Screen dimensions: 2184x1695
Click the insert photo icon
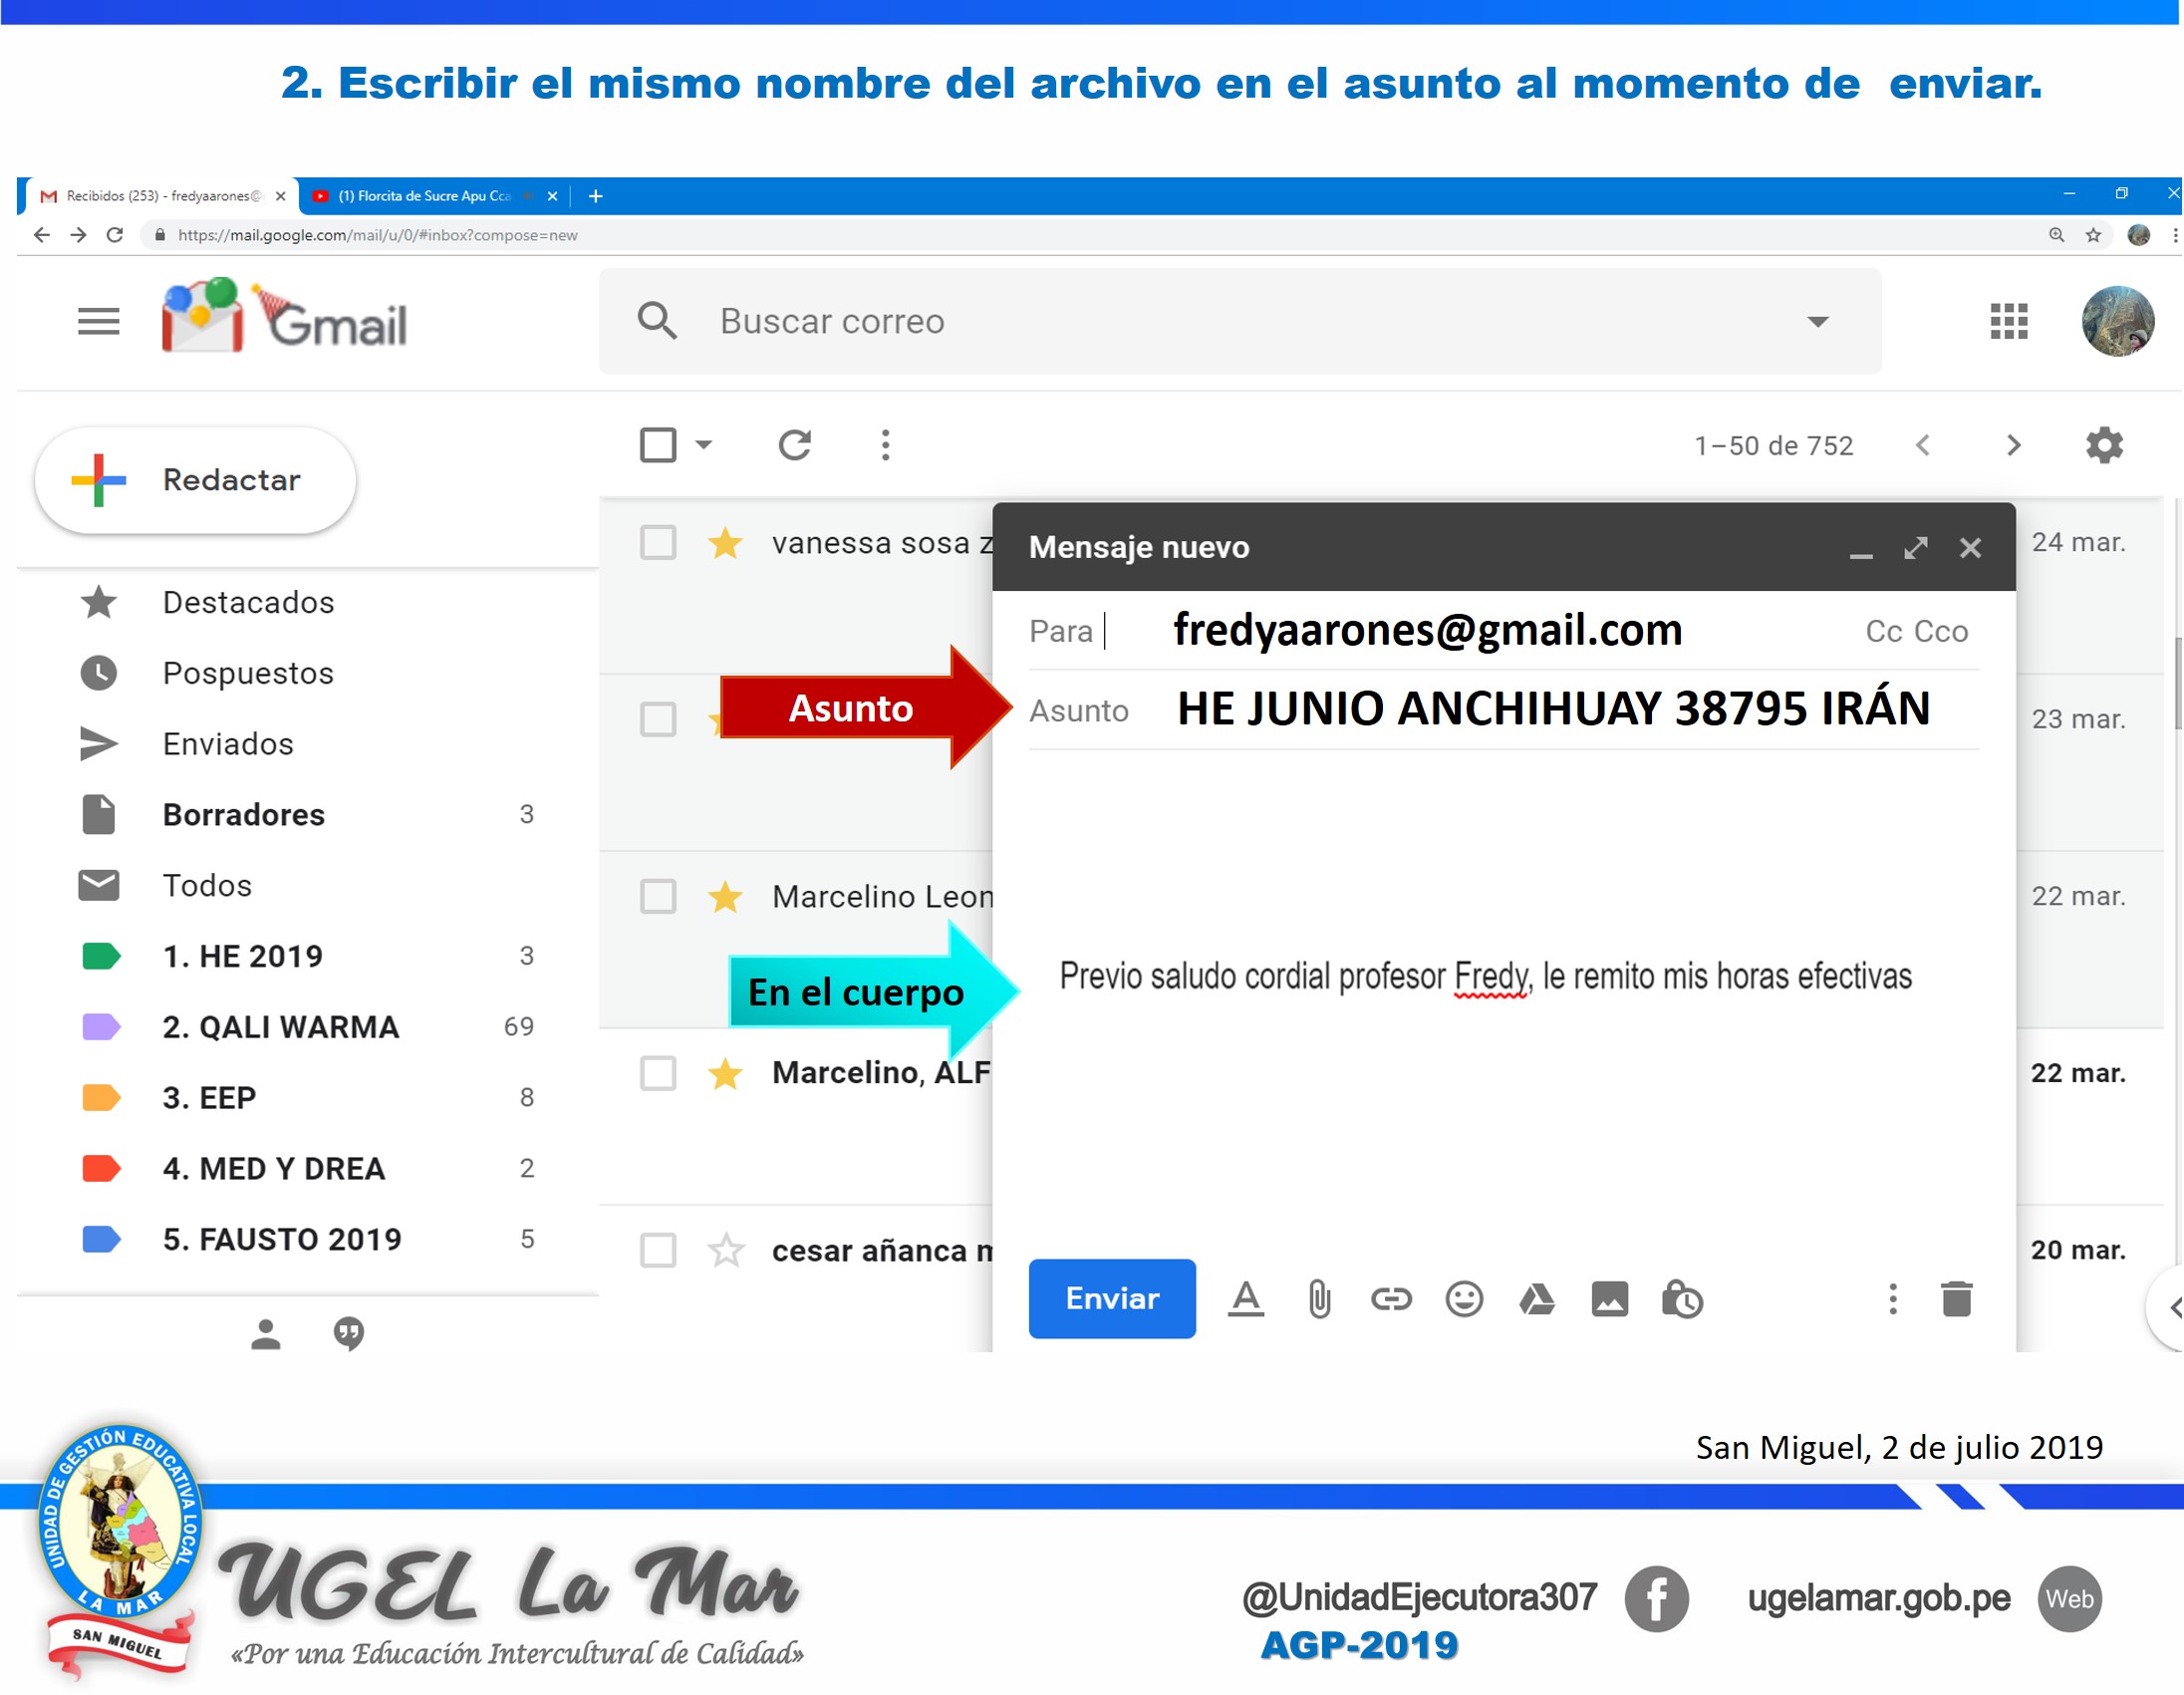1610,1299
